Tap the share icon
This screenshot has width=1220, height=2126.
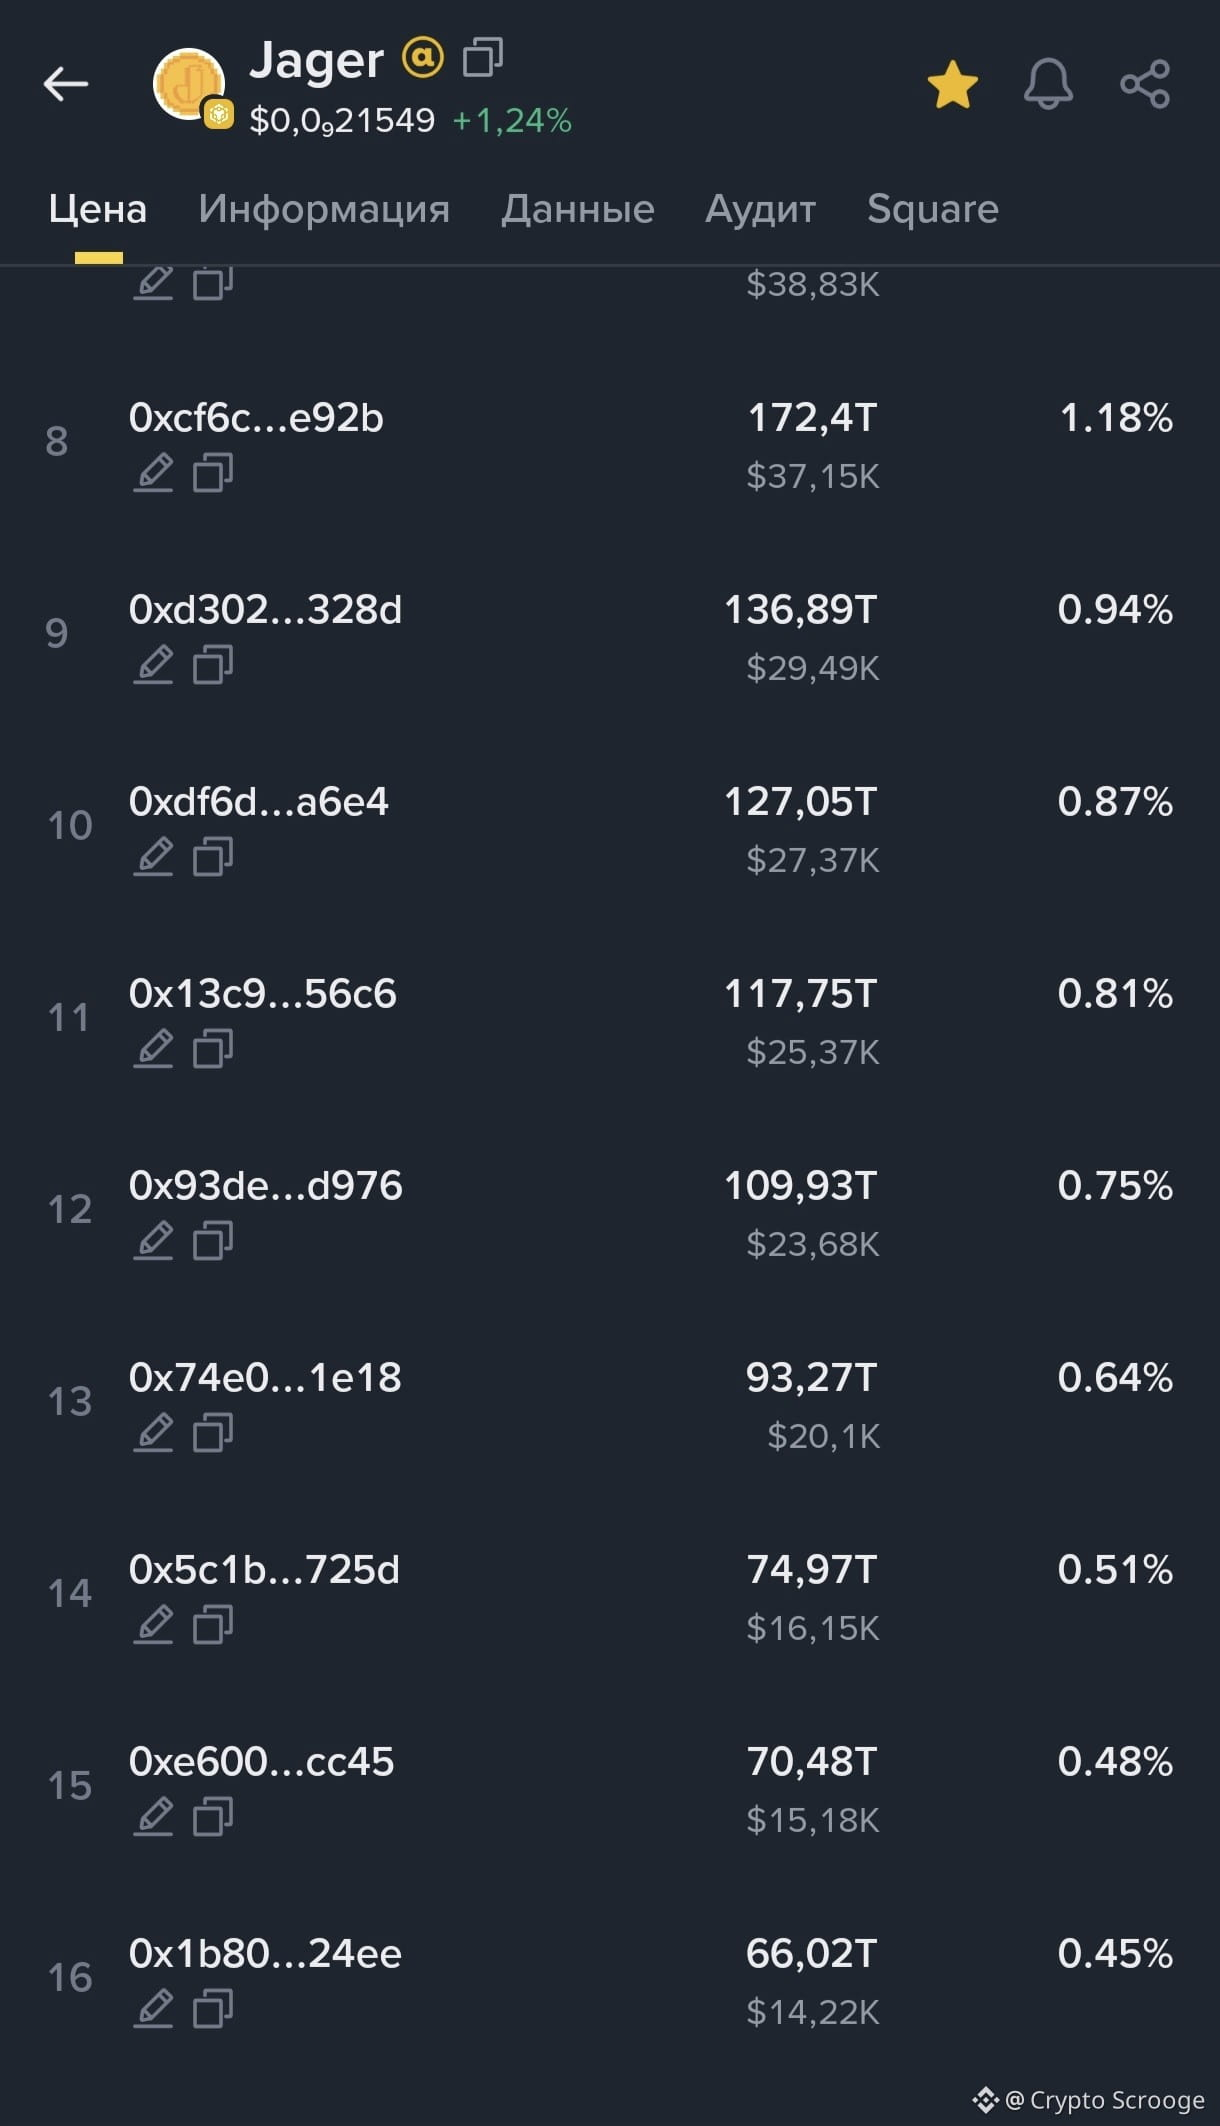1145,84
